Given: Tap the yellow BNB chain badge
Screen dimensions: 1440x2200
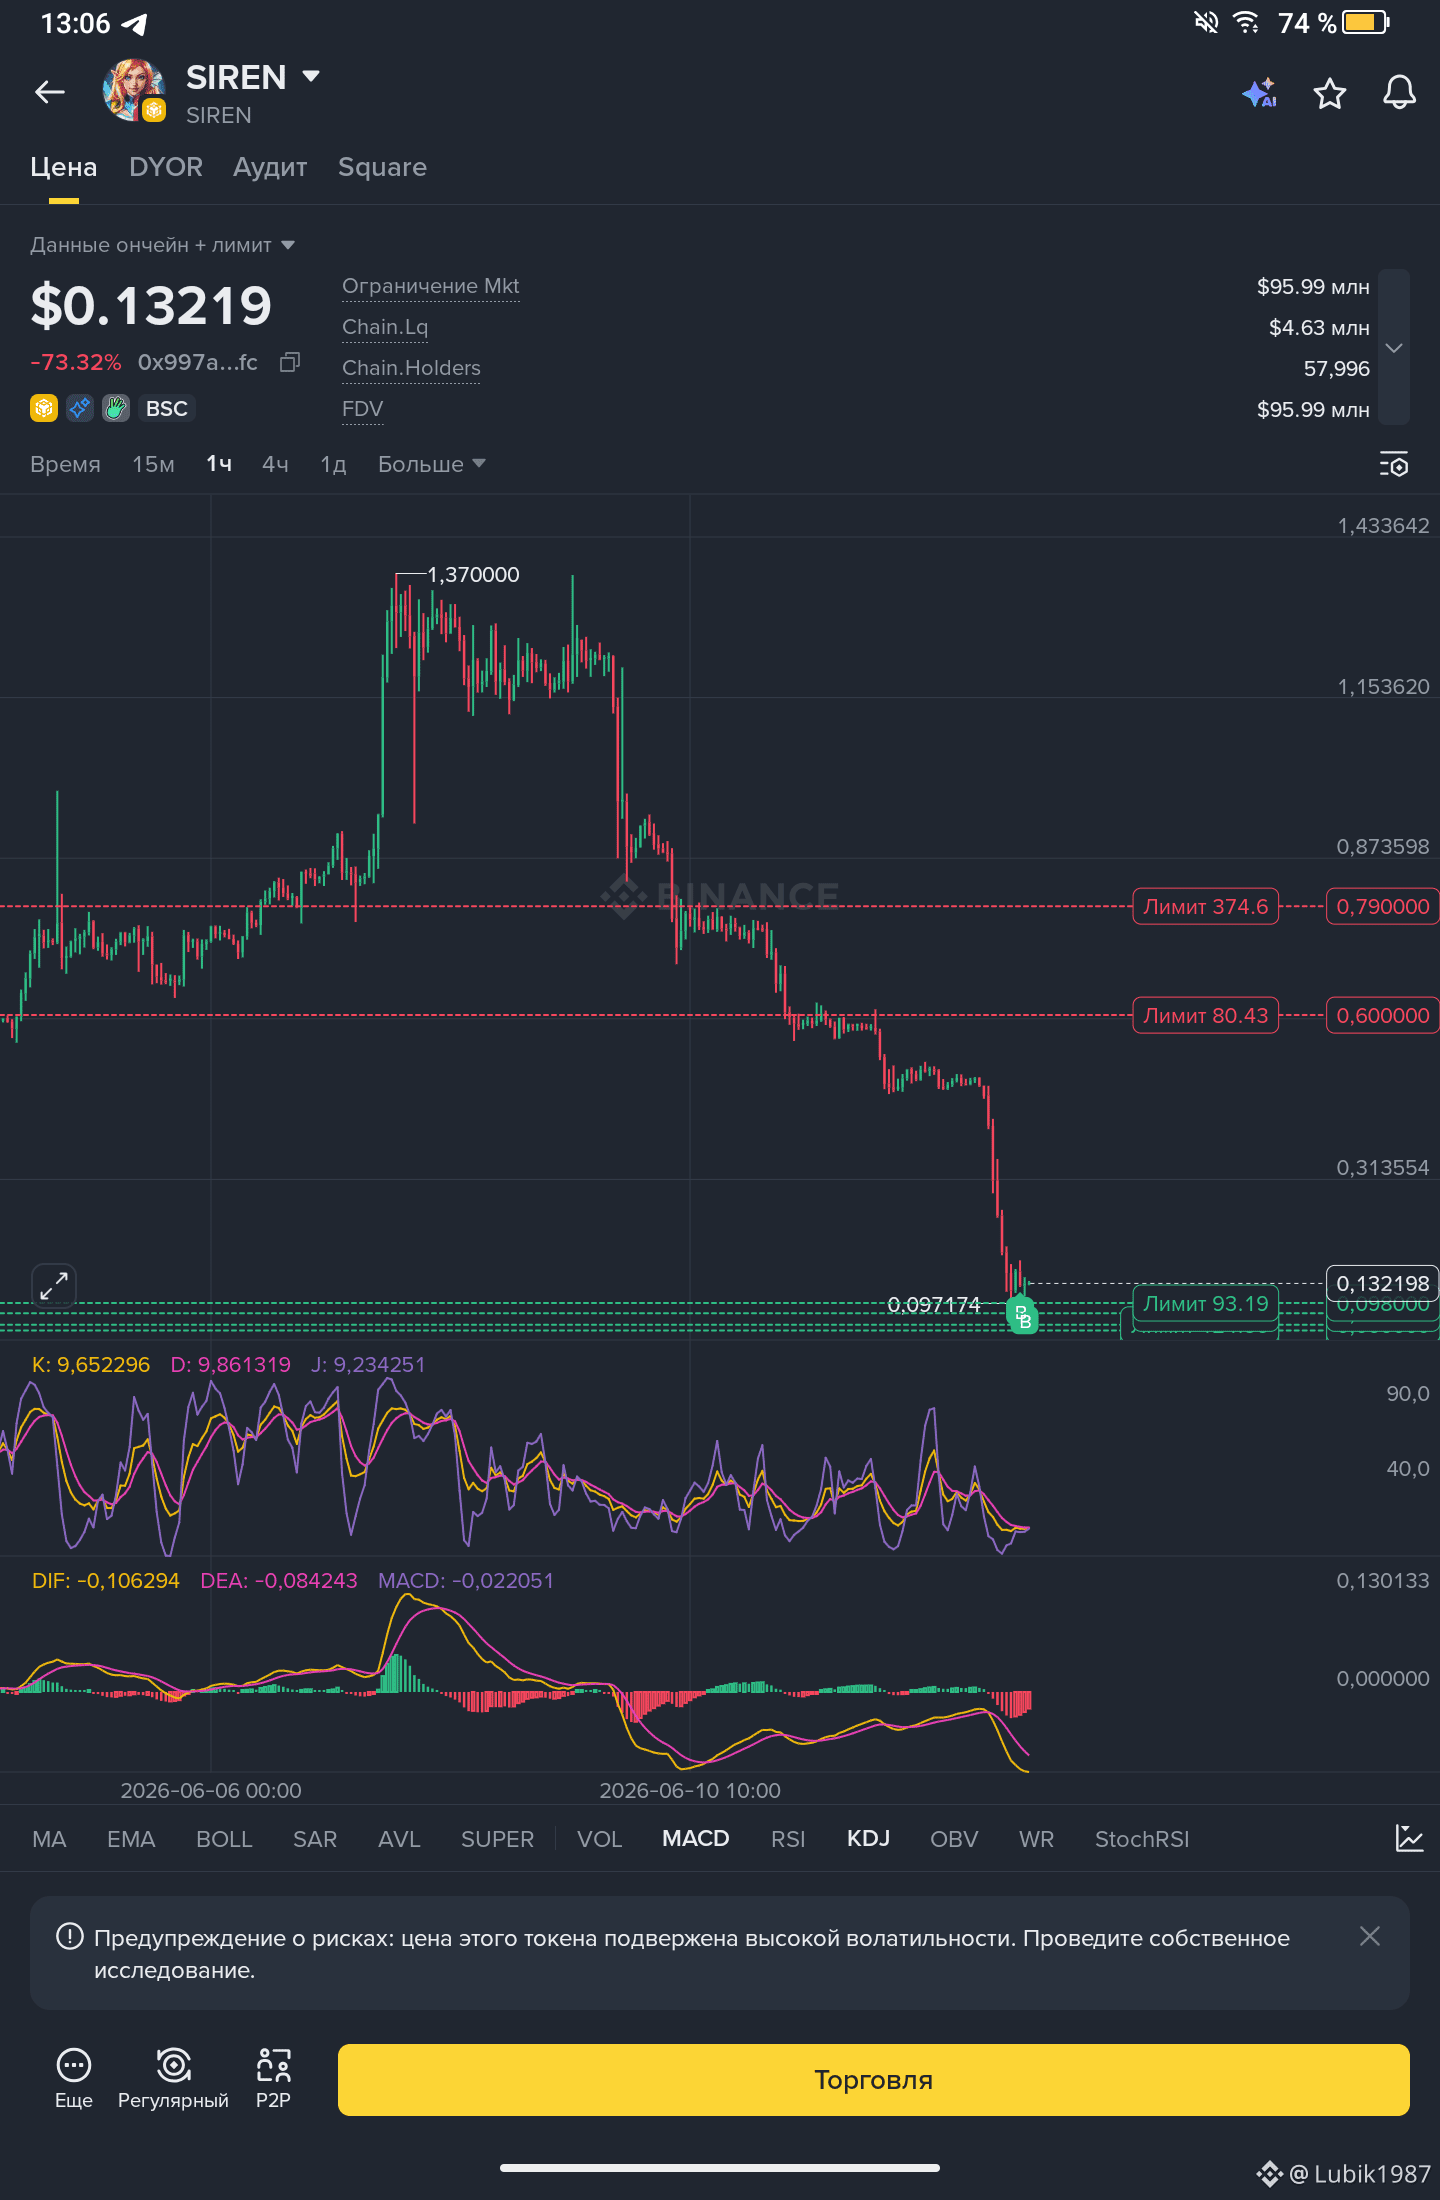Looking at the screenshot, I should coord(44,408).
